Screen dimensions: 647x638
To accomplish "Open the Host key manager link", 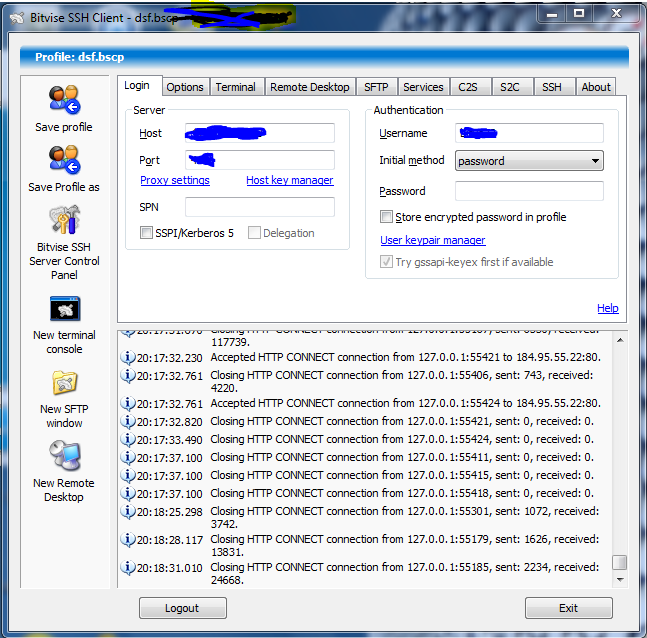I will click(x=290, y=180).
